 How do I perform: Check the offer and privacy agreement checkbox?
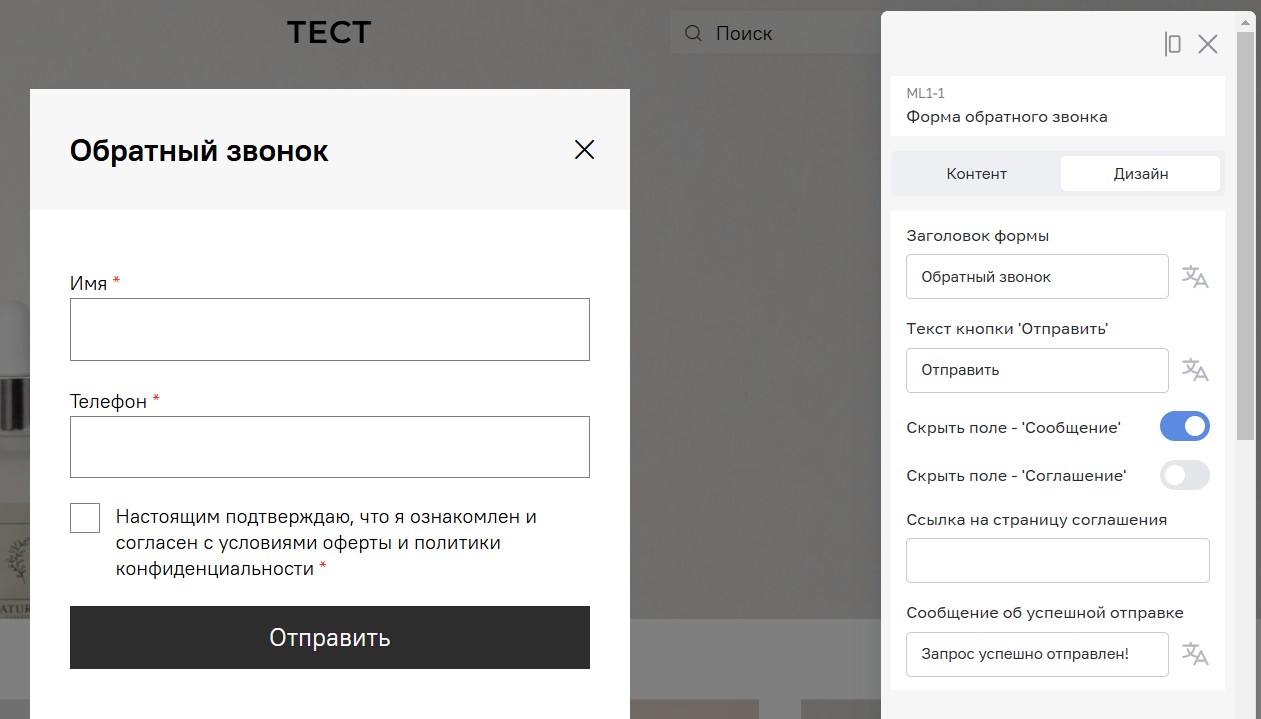click(x=85, y=518)
